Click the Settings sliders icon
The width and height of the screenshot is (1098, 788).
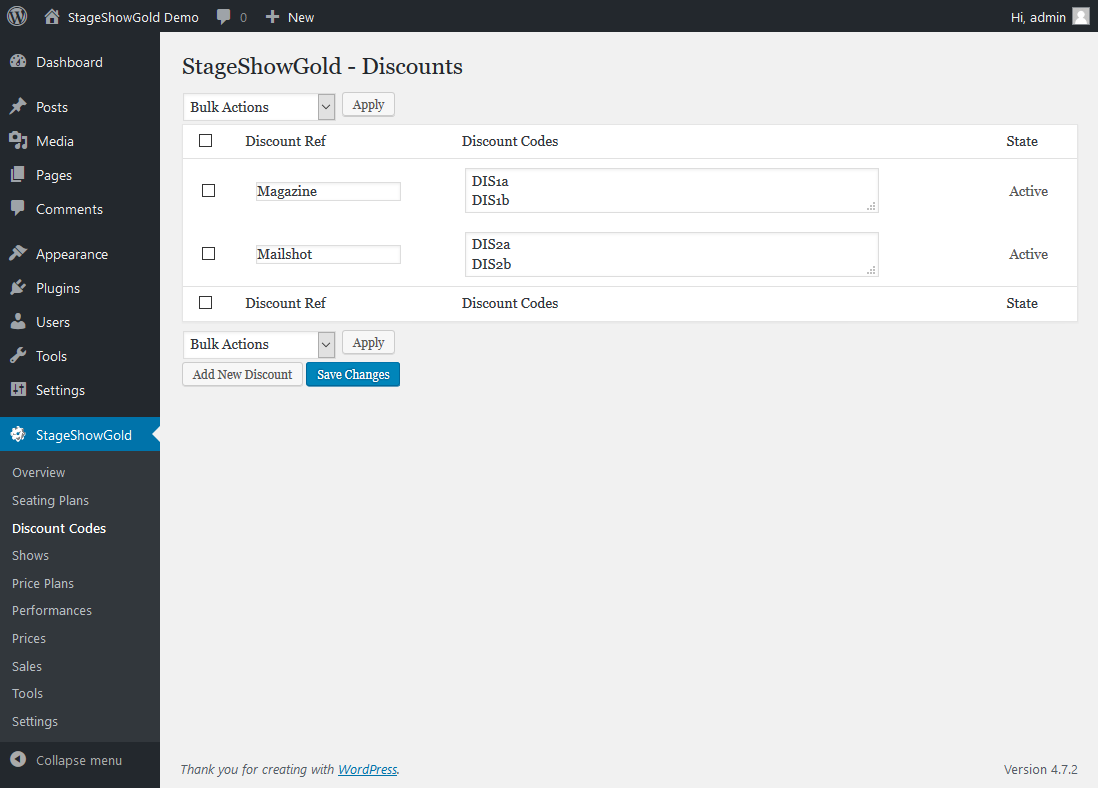(18, 389)
